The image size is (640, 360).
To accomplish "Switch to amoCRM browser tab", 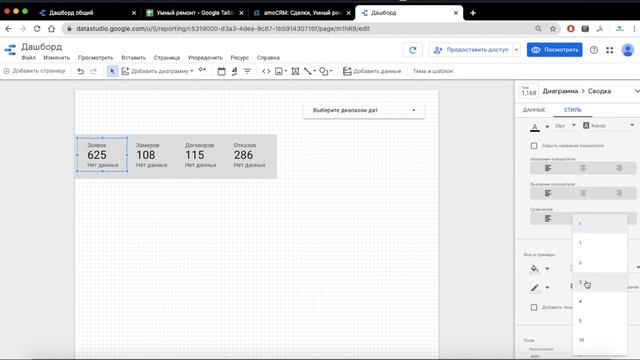I will tap(301, 13).
